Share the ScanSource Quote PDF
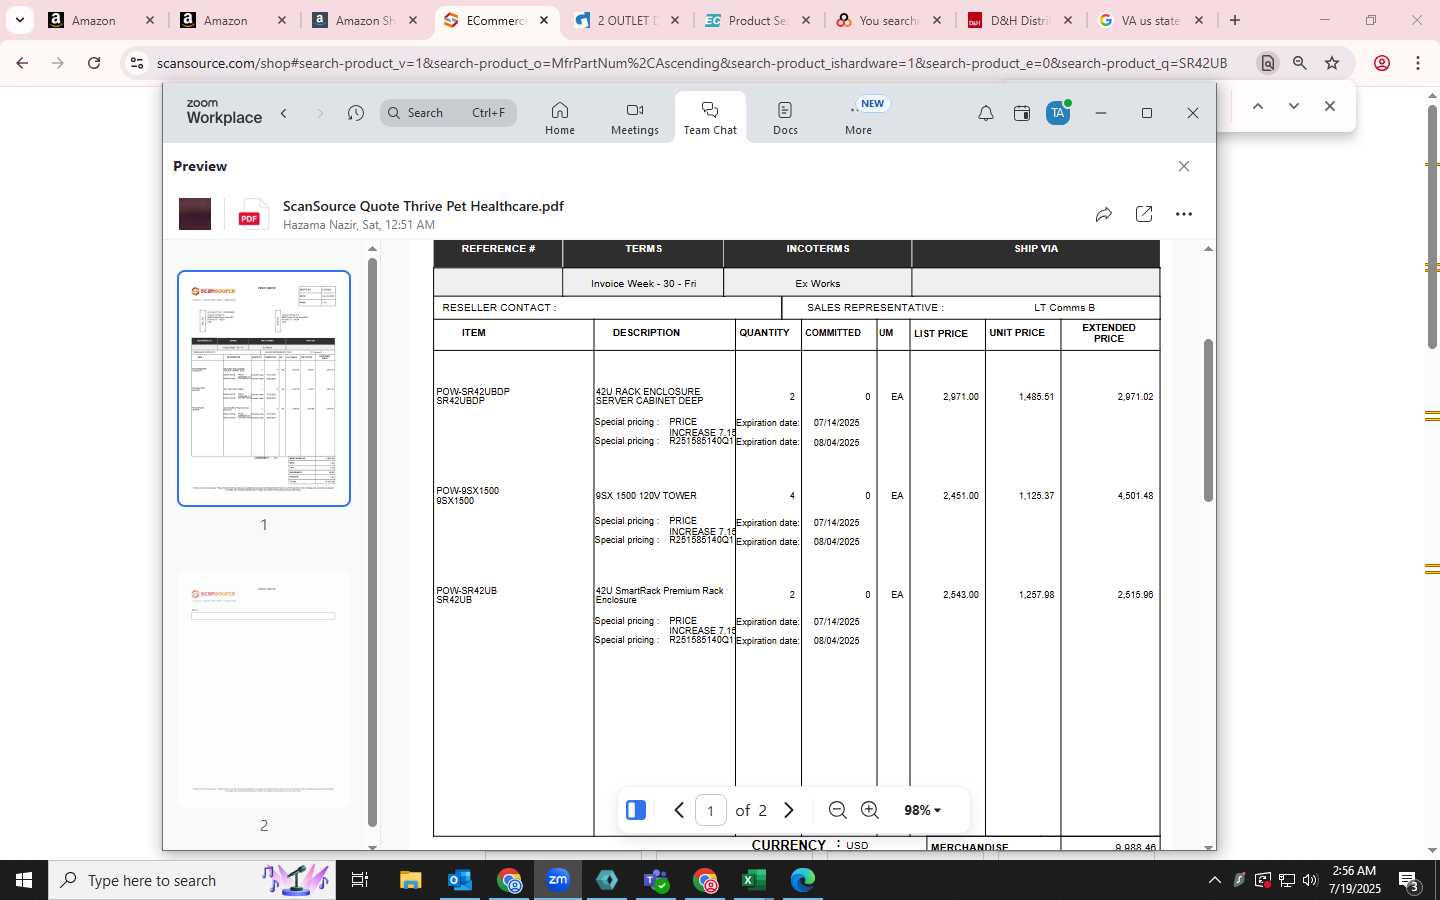This screenshot has height=900, width=1440. (1104, 214)
